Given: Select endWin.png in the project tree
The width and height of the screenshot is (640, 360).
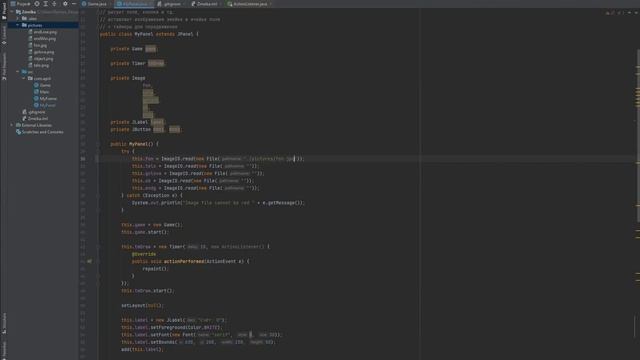Looking at the screenshot, I should 43,38.
